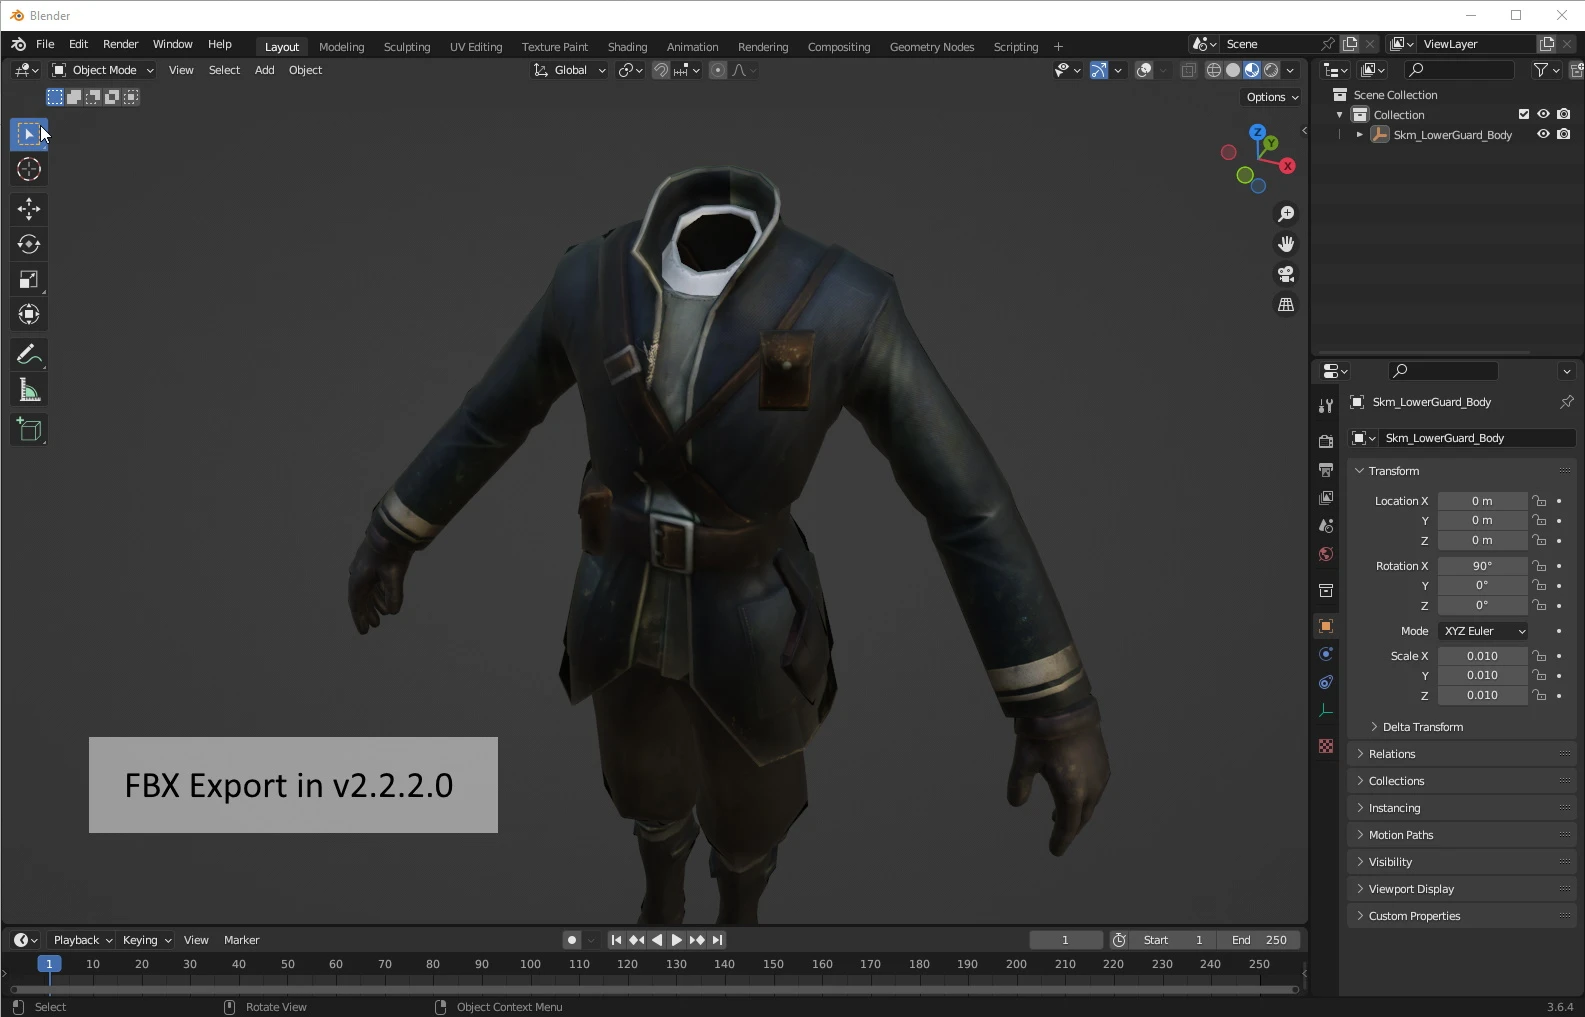Activate the Move tool
Viewport: 1585px width, 1017px height.
click(29, 209)
